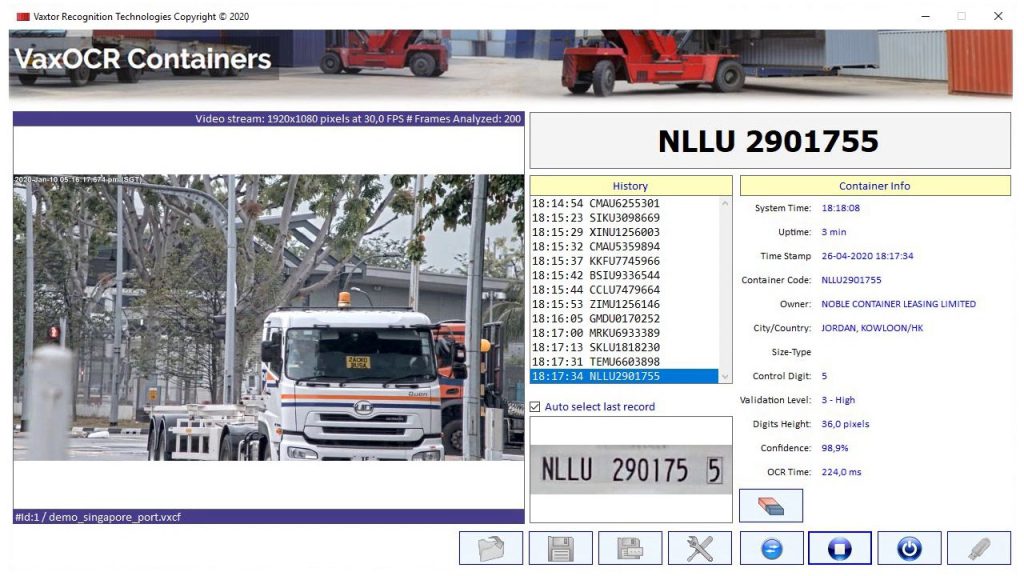Click the large NLLU 2901755 result display

(x=768, y=141)
